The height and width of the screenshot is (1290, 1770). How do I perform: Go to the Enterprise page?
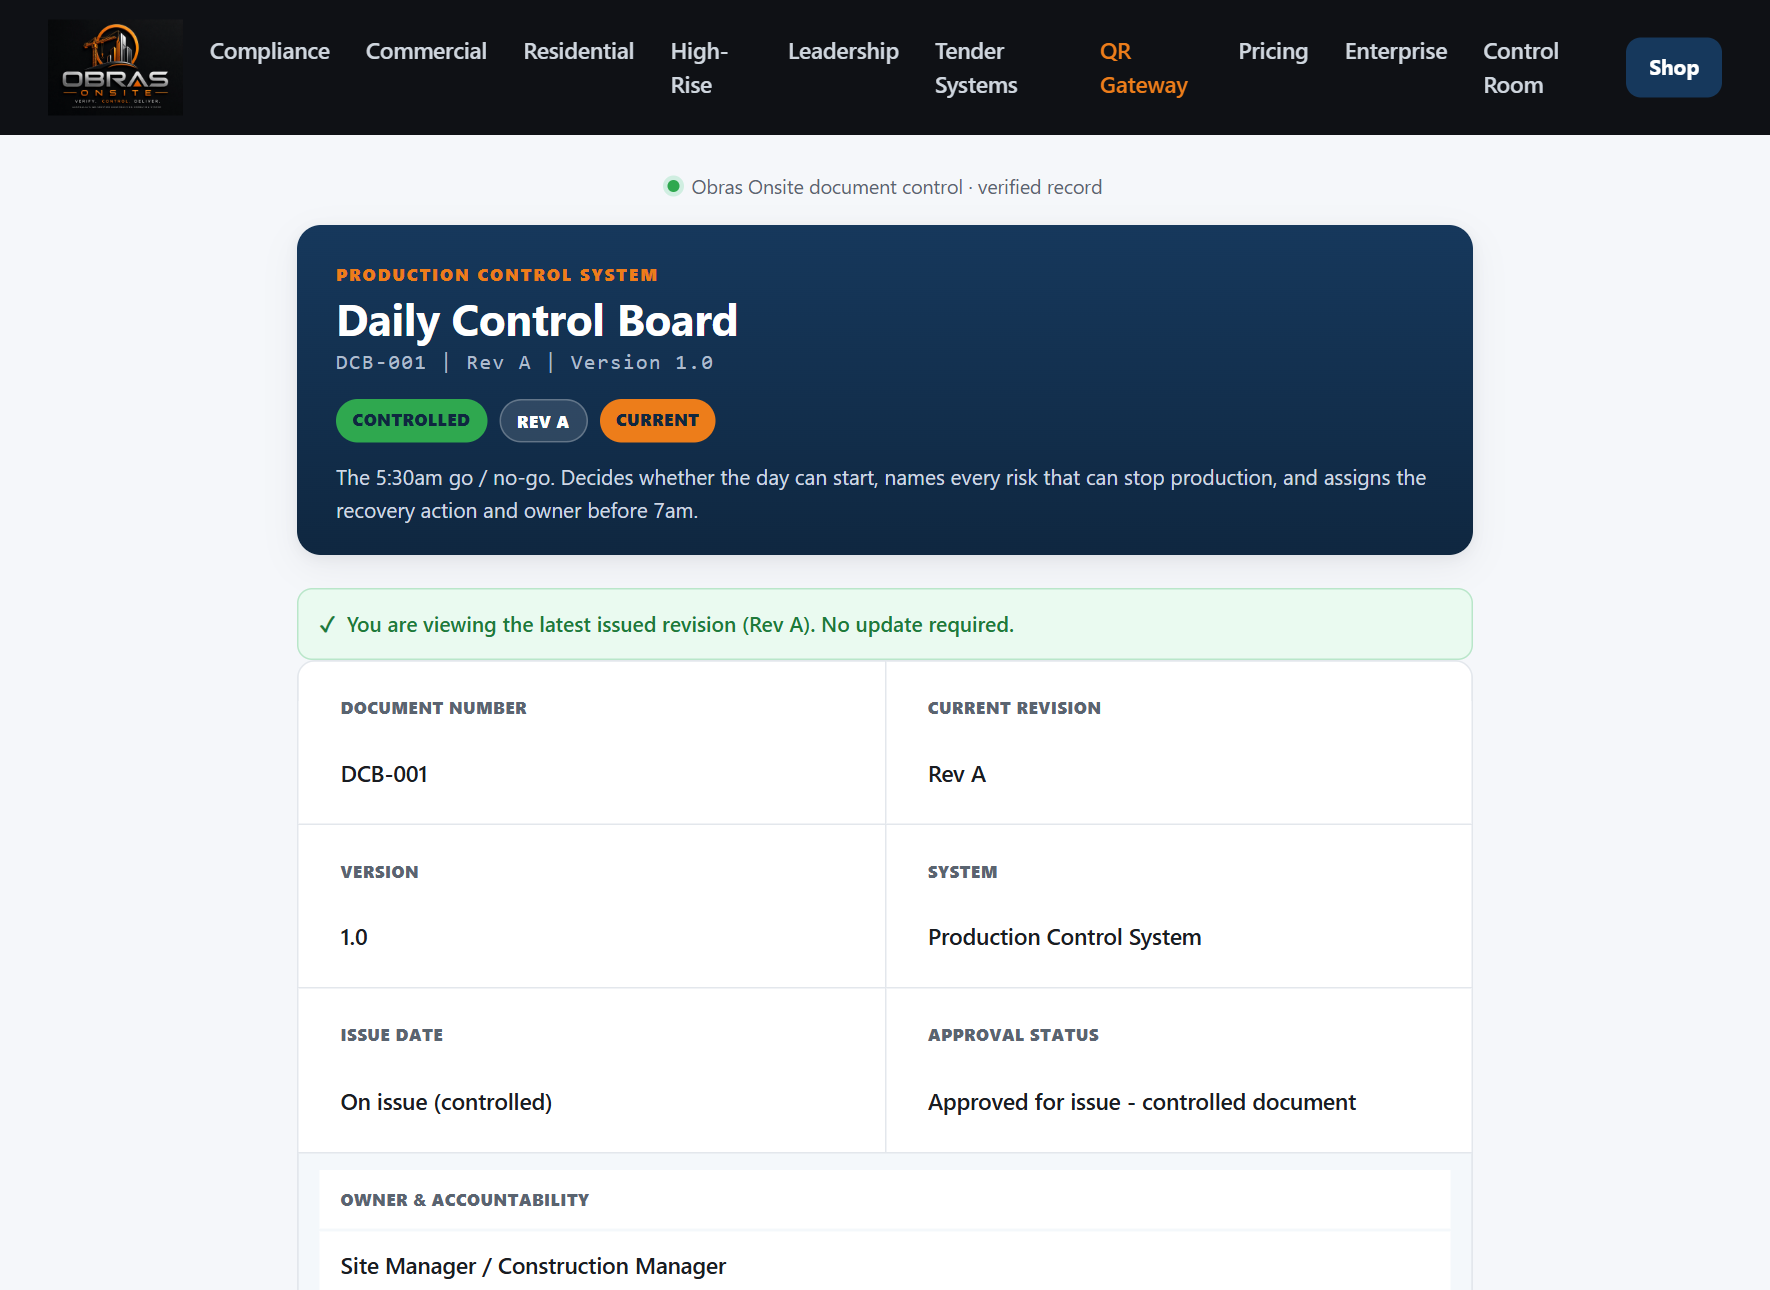coord(1396,51)
